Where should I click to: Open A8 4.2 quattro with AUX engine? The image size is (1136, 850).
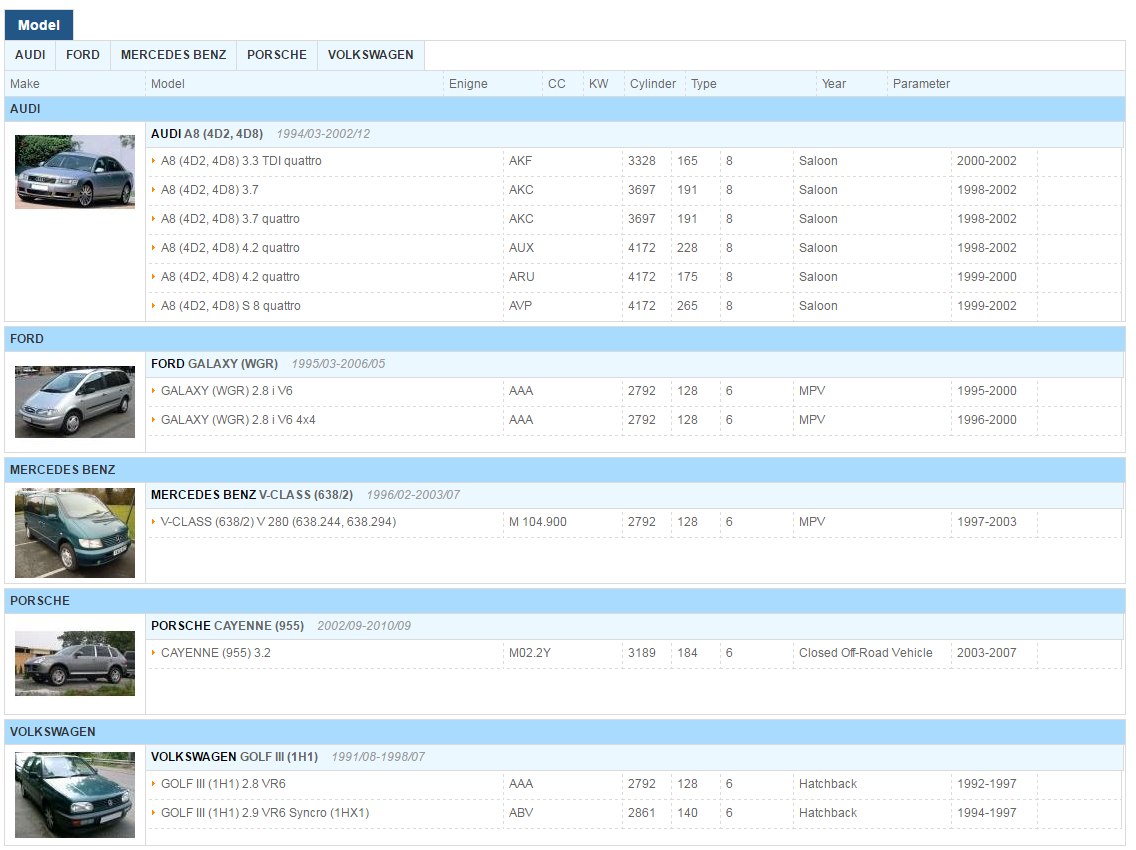coord(230,248)
